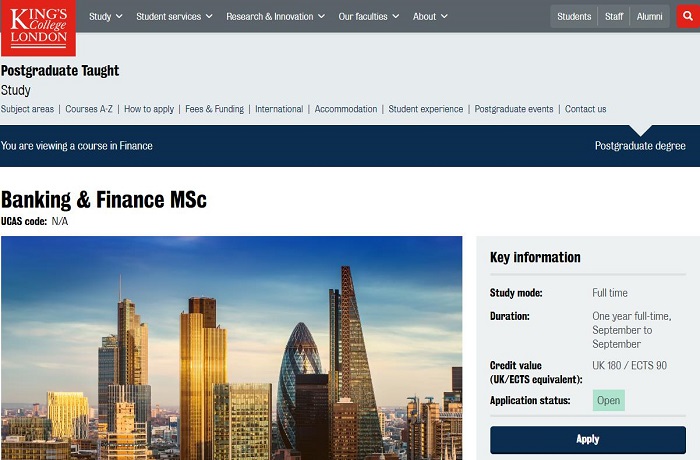
Task: Open the Our faculties dropdown
Action: [x=368, y=16]
